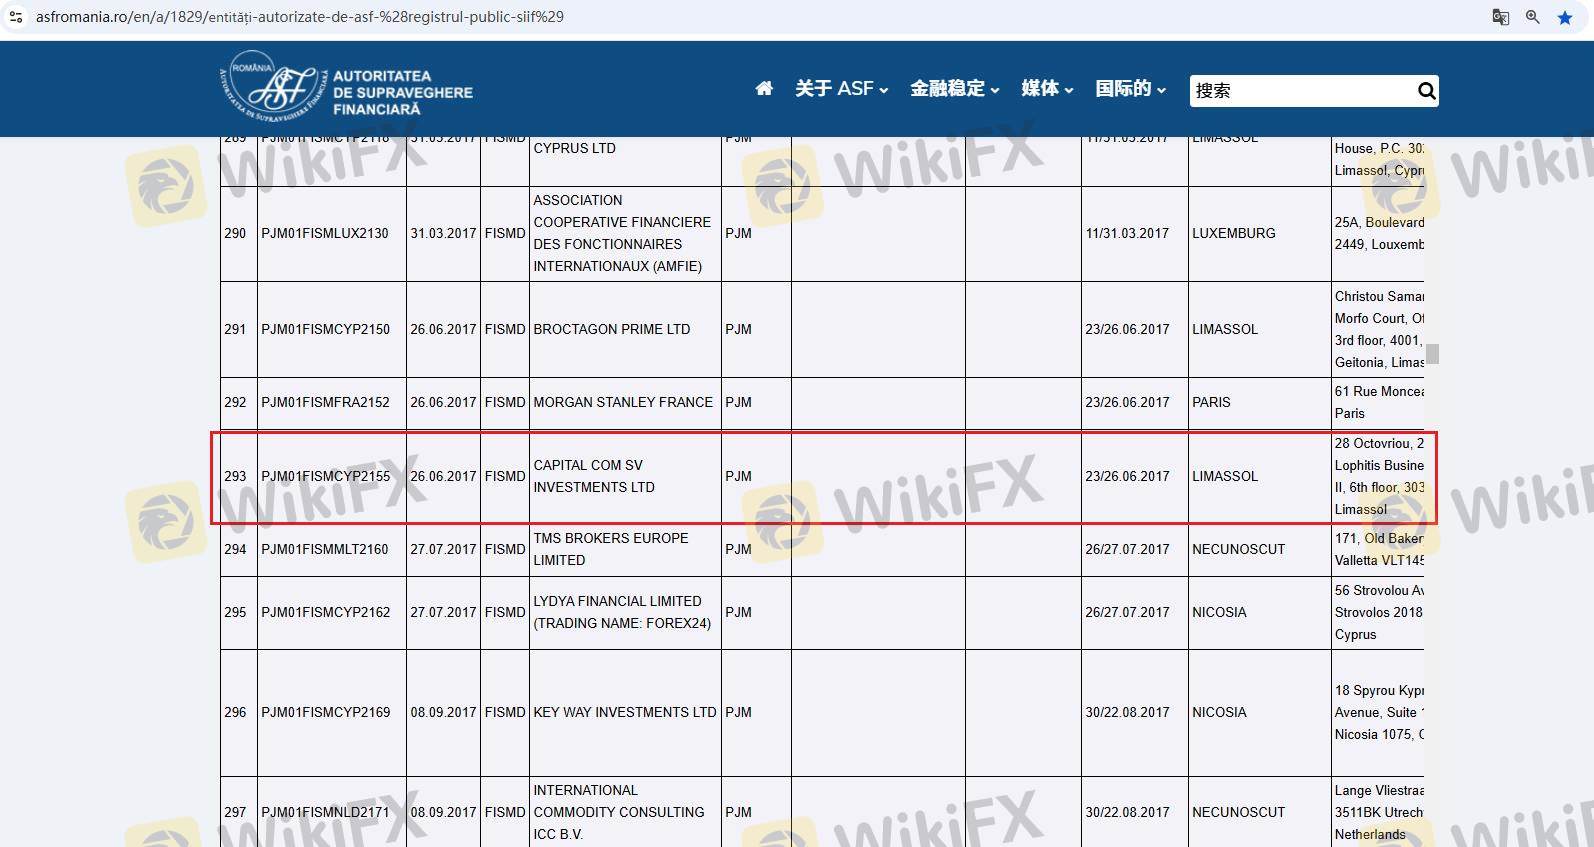Click row number 297
The height and width of the screenshot is (847, 1594).
(235, 812)
